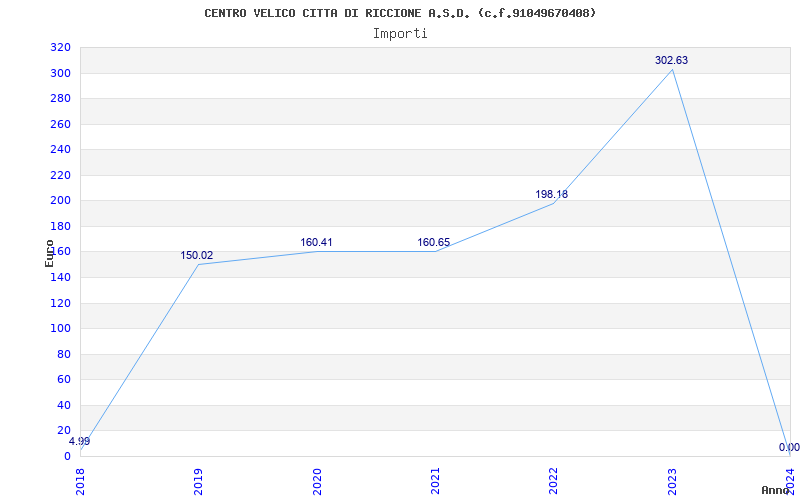
Task: Click the 4.99 data label
Action: (80, 441)
